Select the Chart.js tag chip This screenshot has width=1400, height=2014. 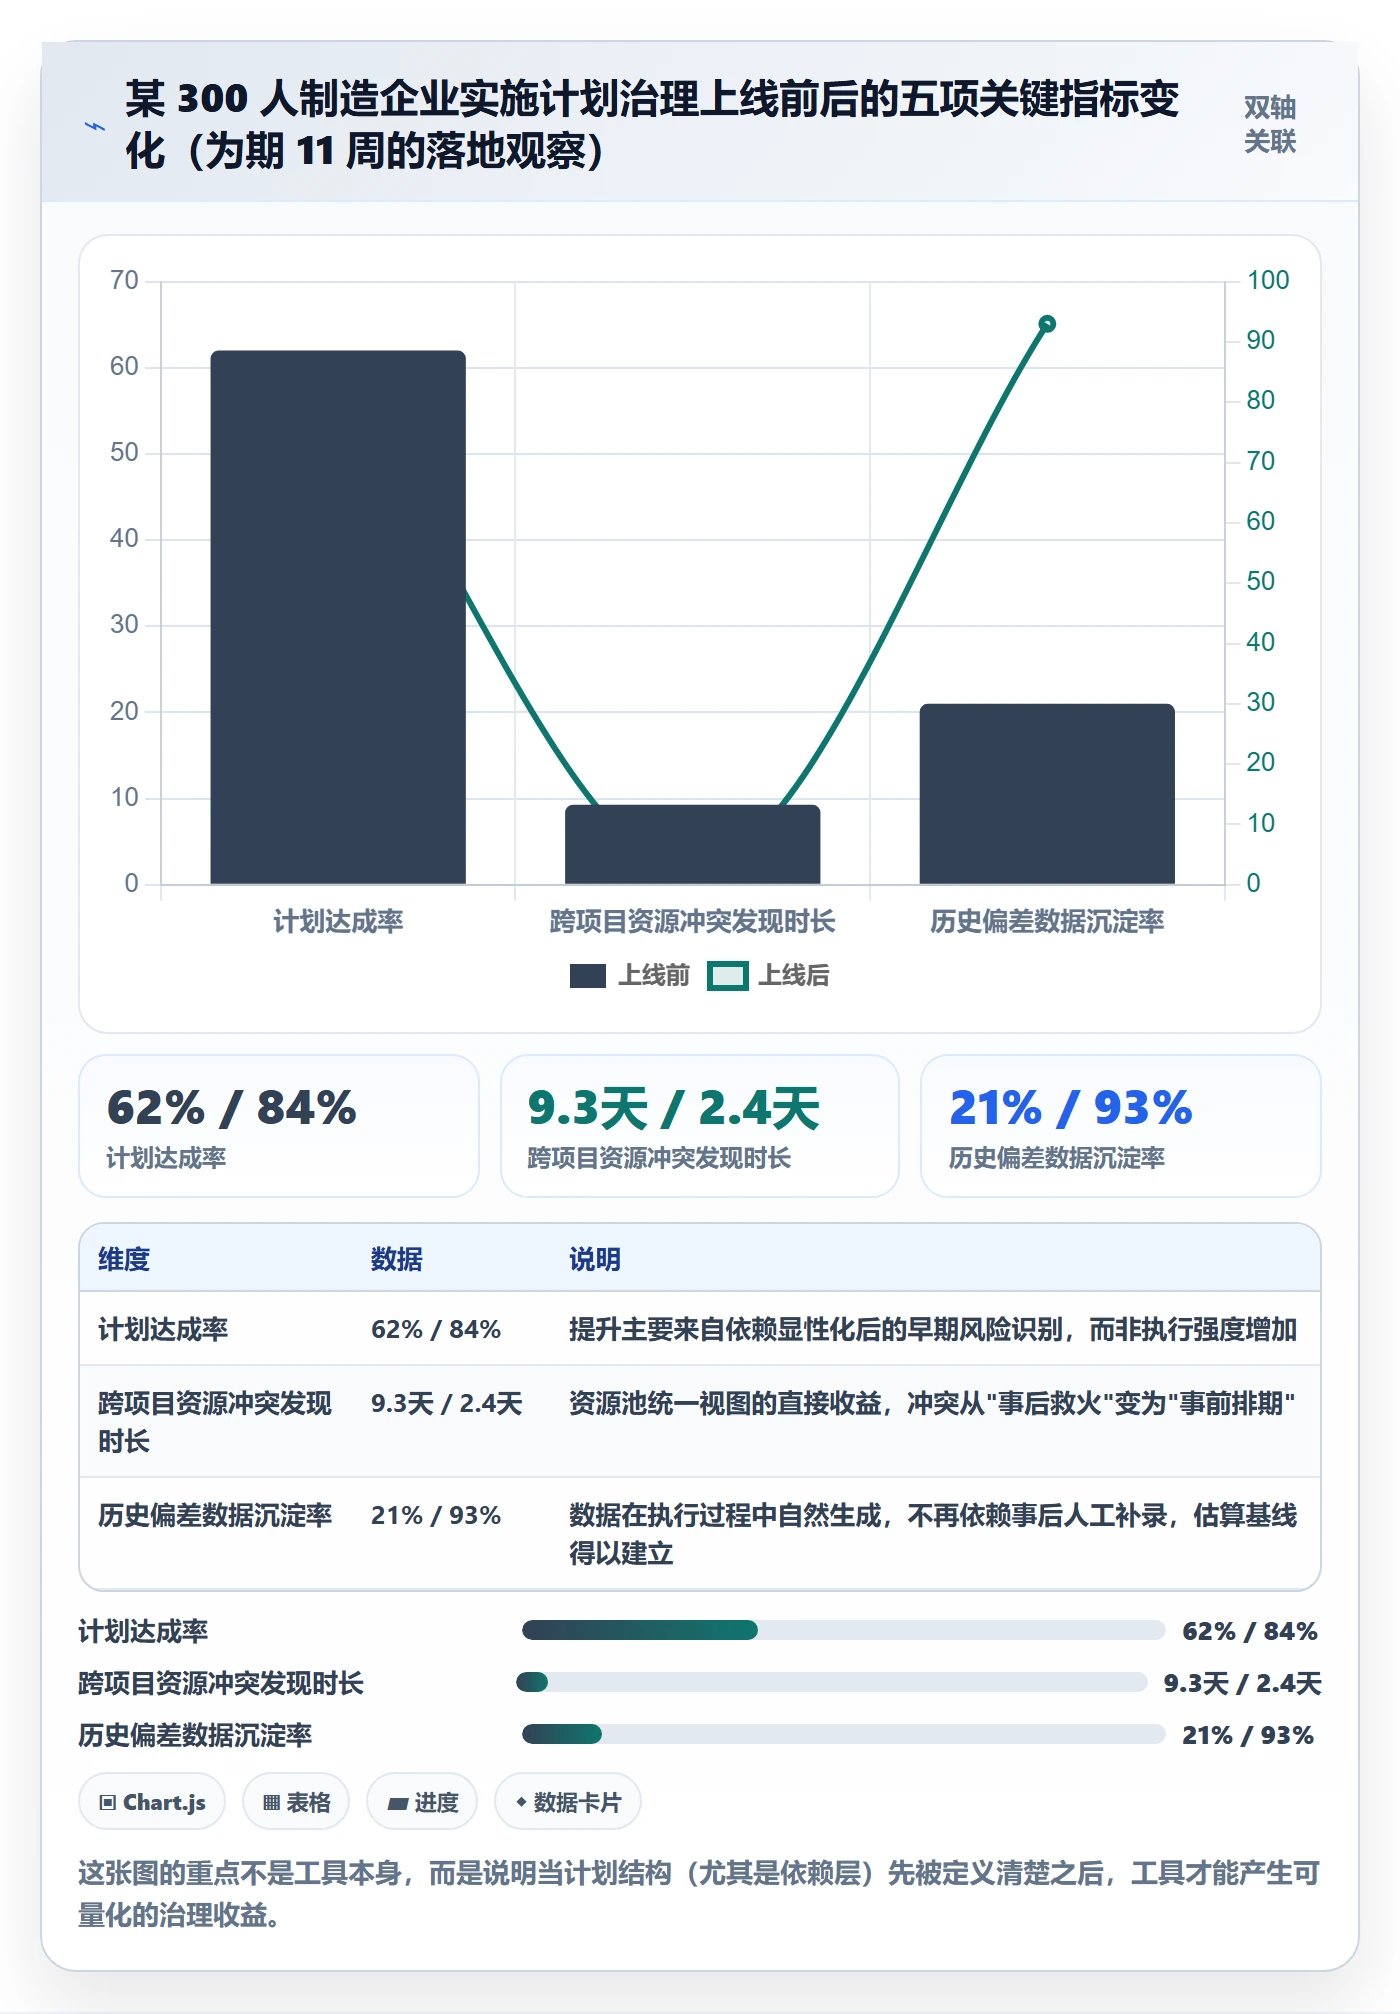(152, 1802)
